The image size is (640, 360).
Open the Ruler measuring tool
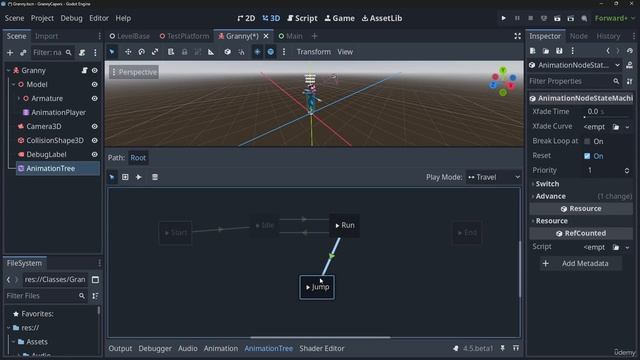[x=211, y=52]
